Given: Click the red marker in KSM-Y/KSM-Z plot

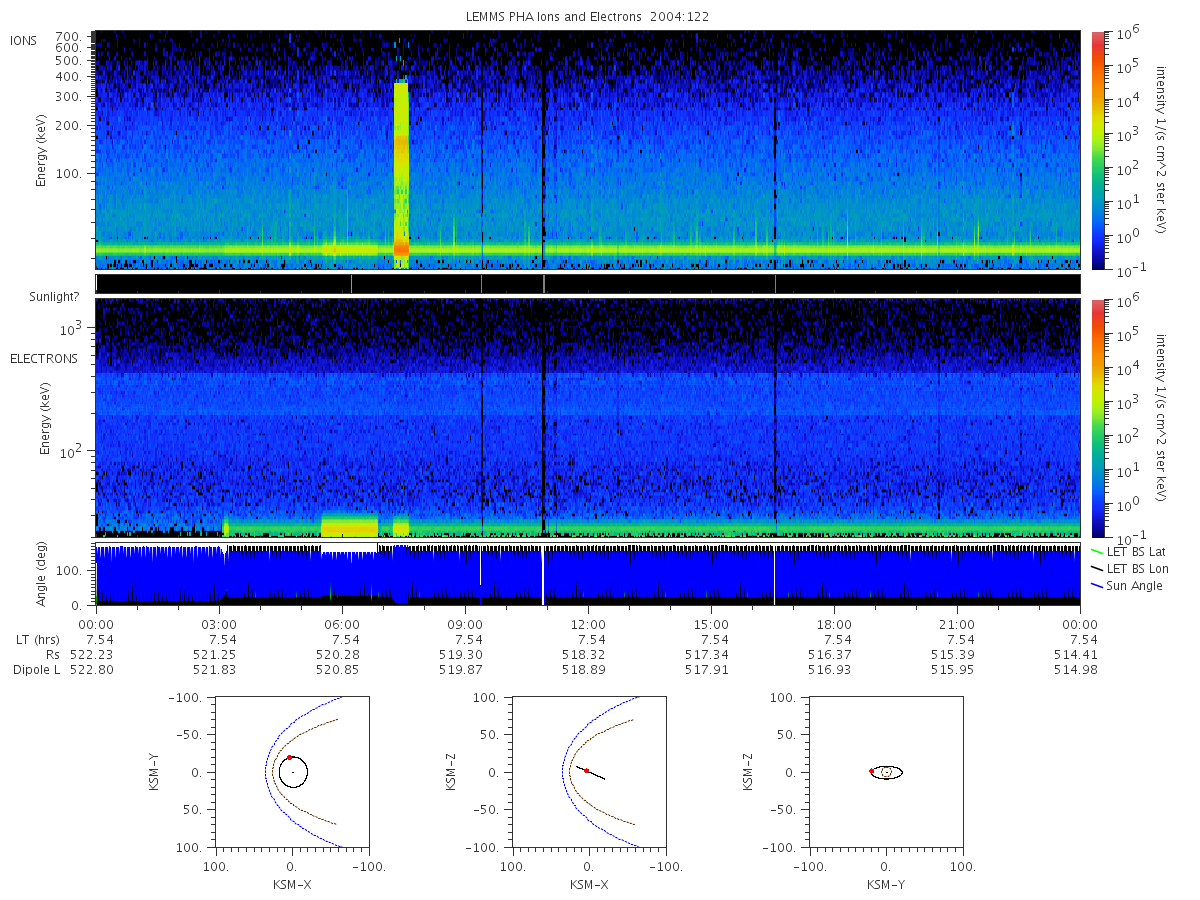Looking at the screenshot, I should 871,771.
